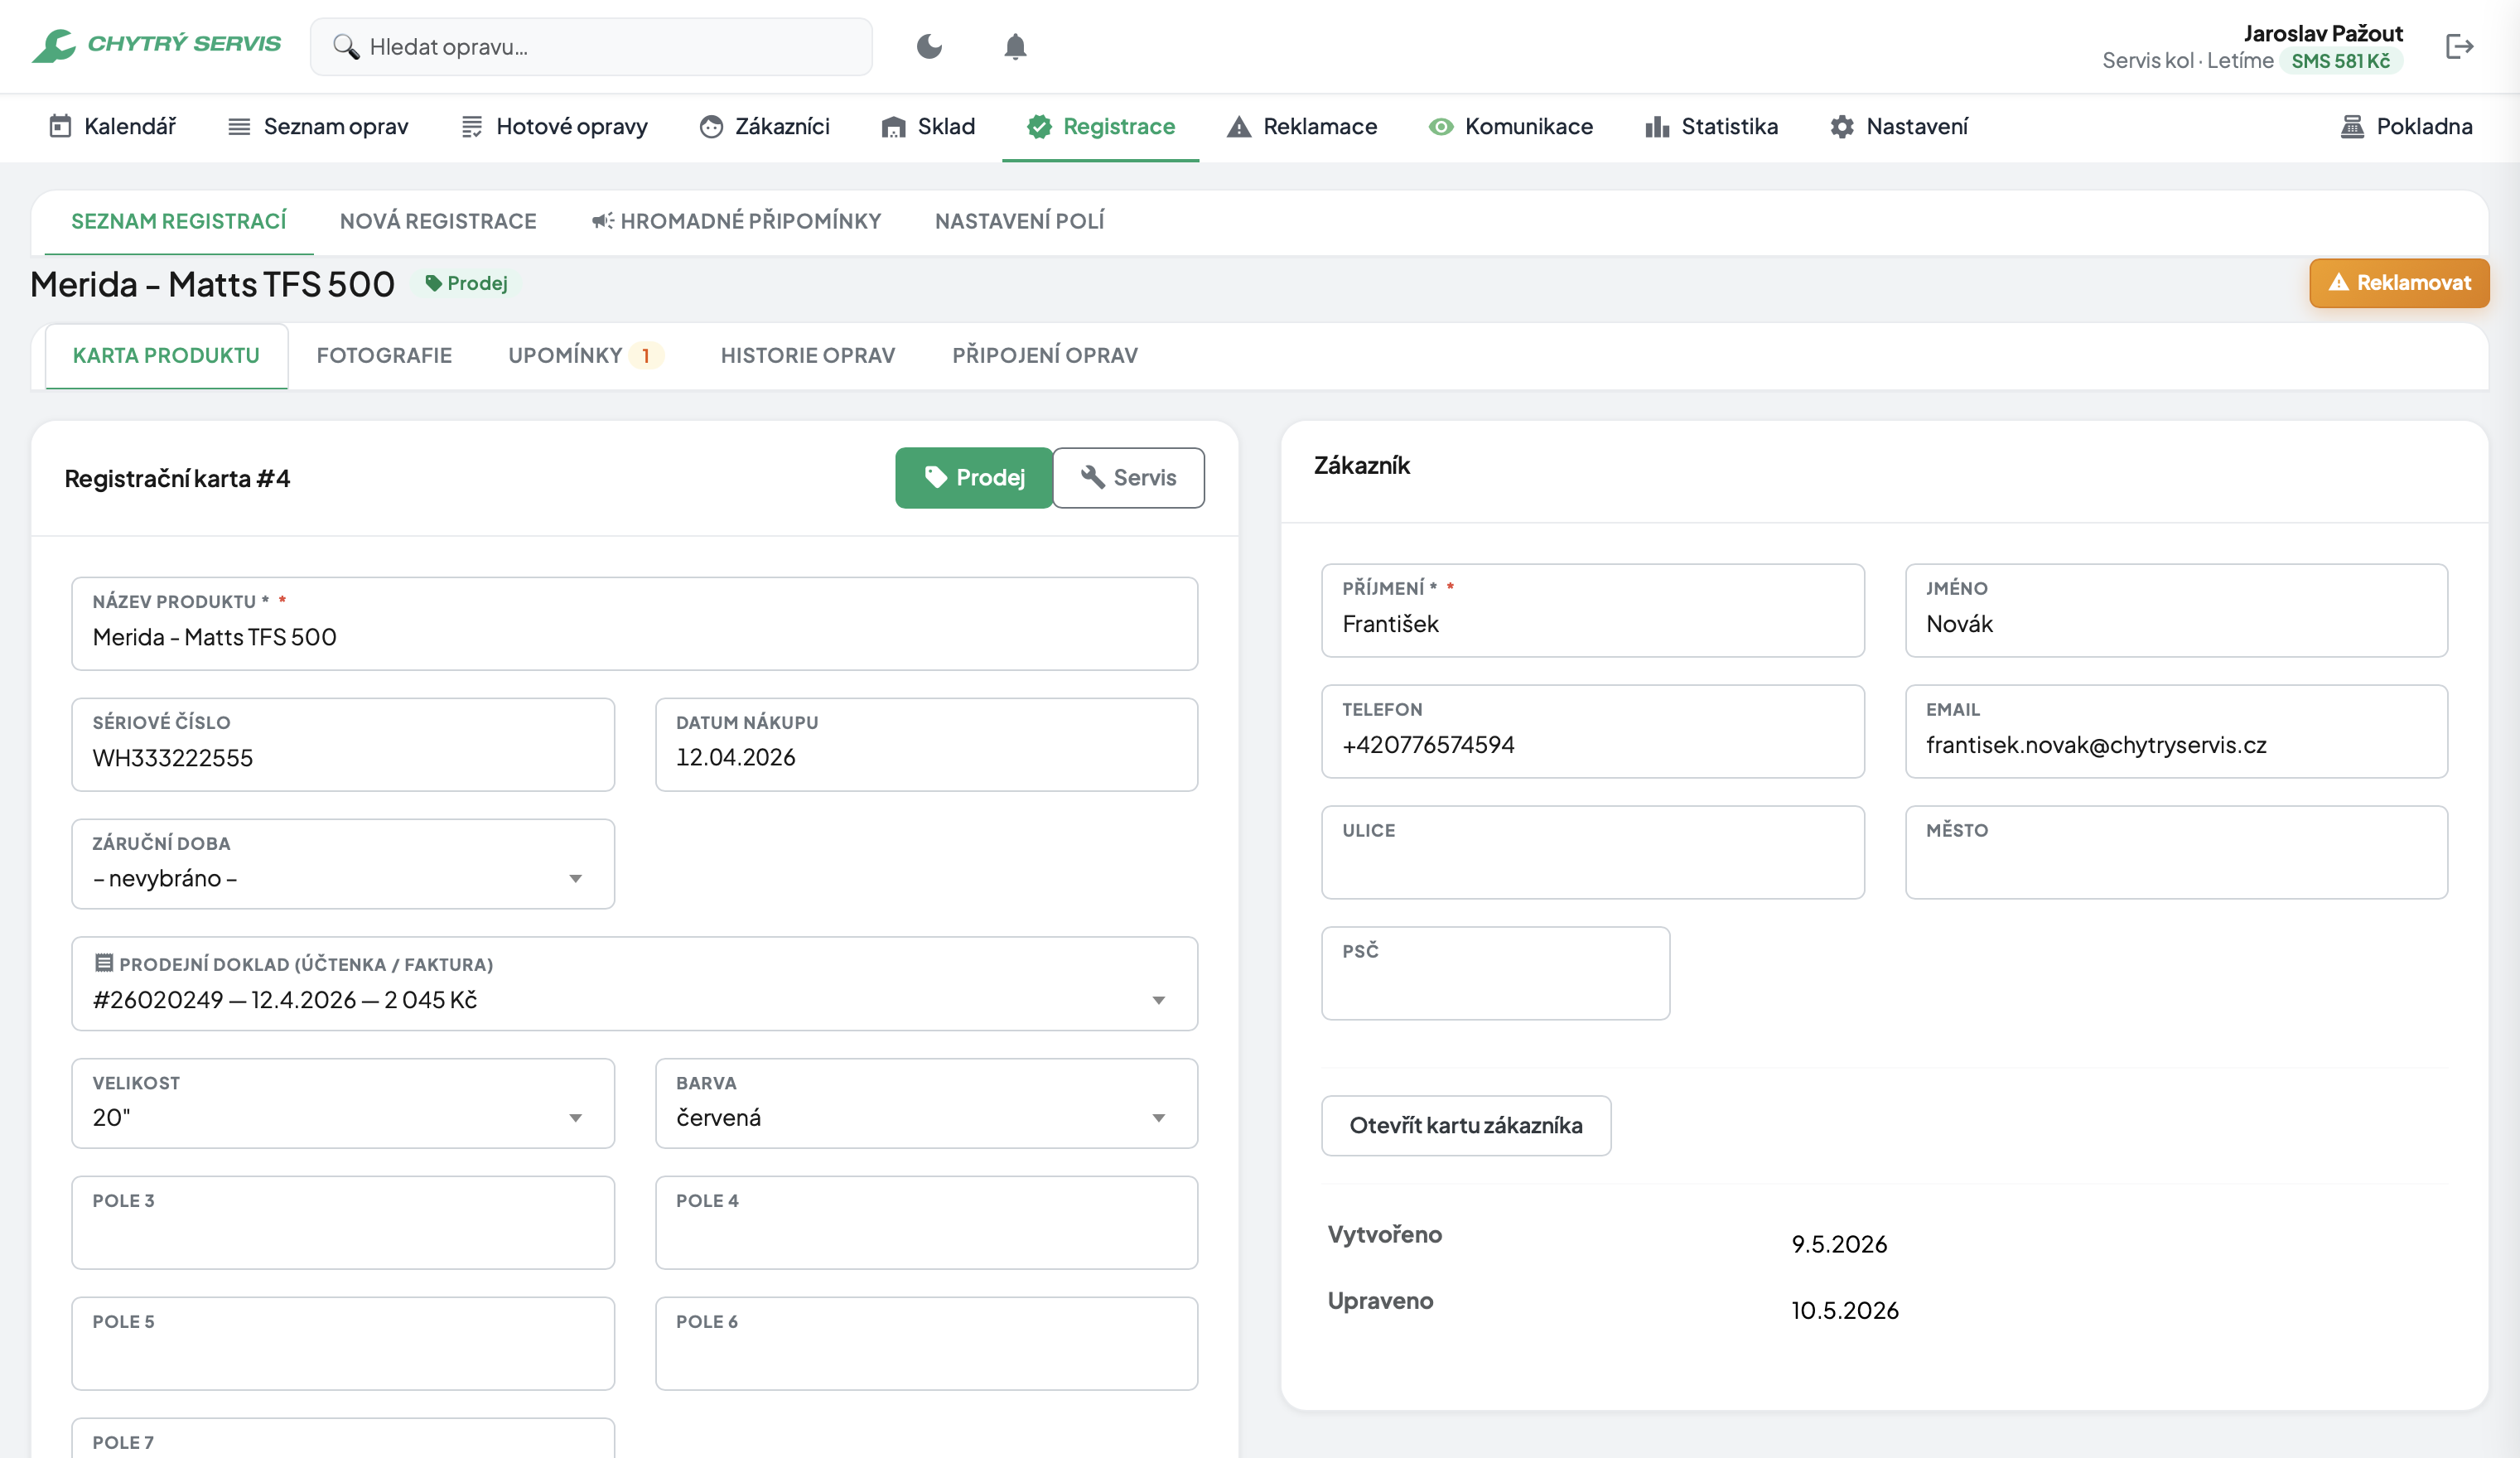Click the Registrační karta #4 heading
Viewport: 2520px width, 1458px height.
click(177, 479)
